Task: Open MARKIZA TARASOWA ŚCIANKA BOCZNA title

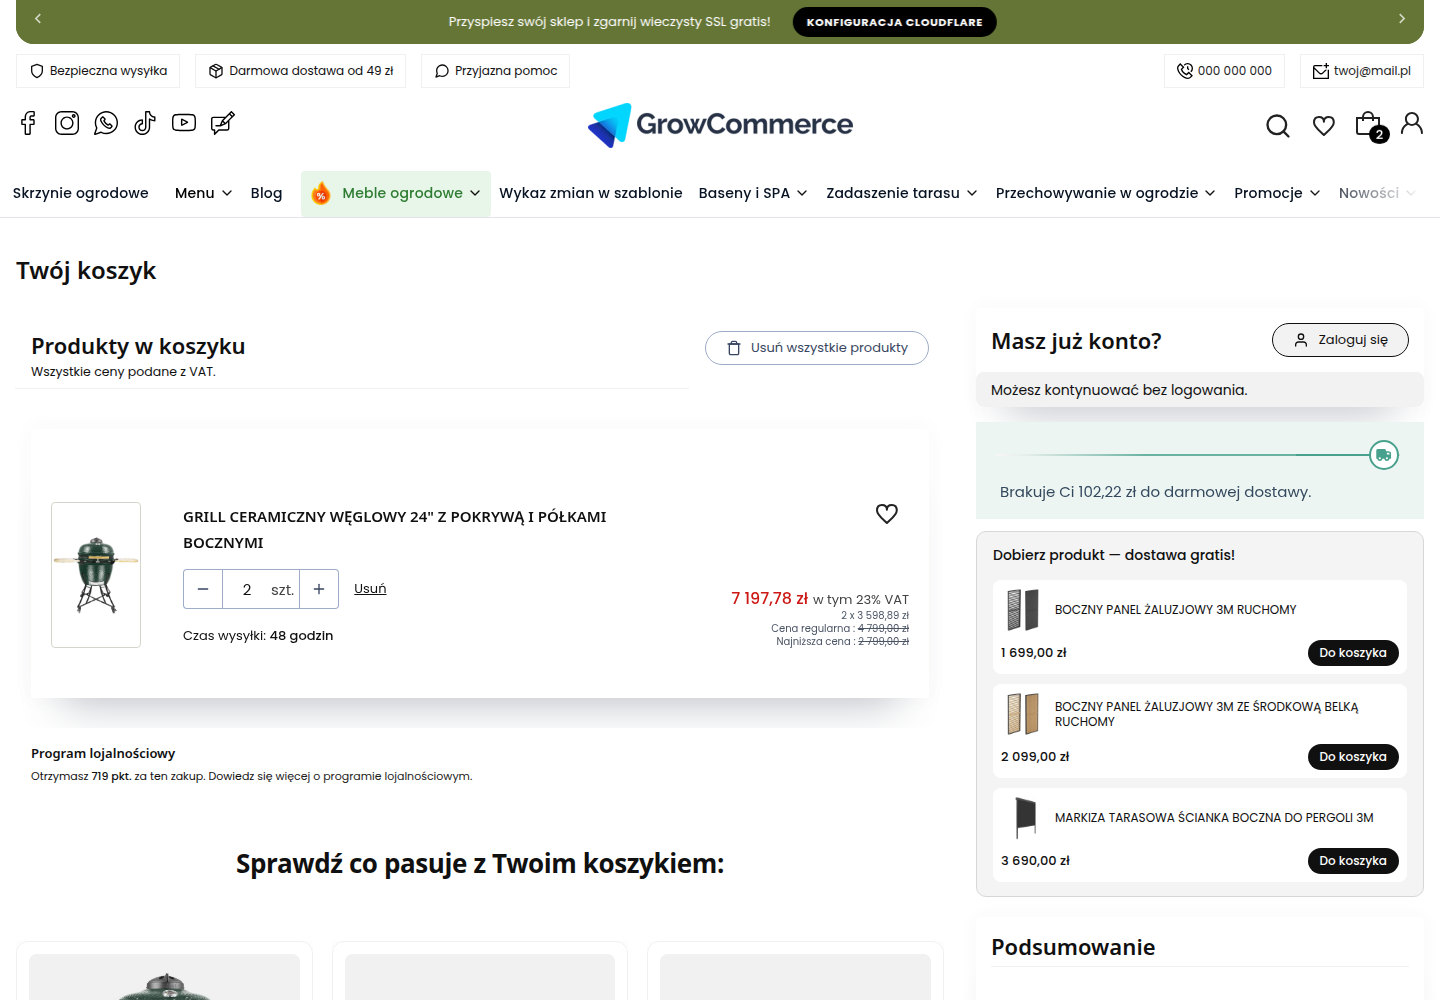Action: [x=1214, y=818]
